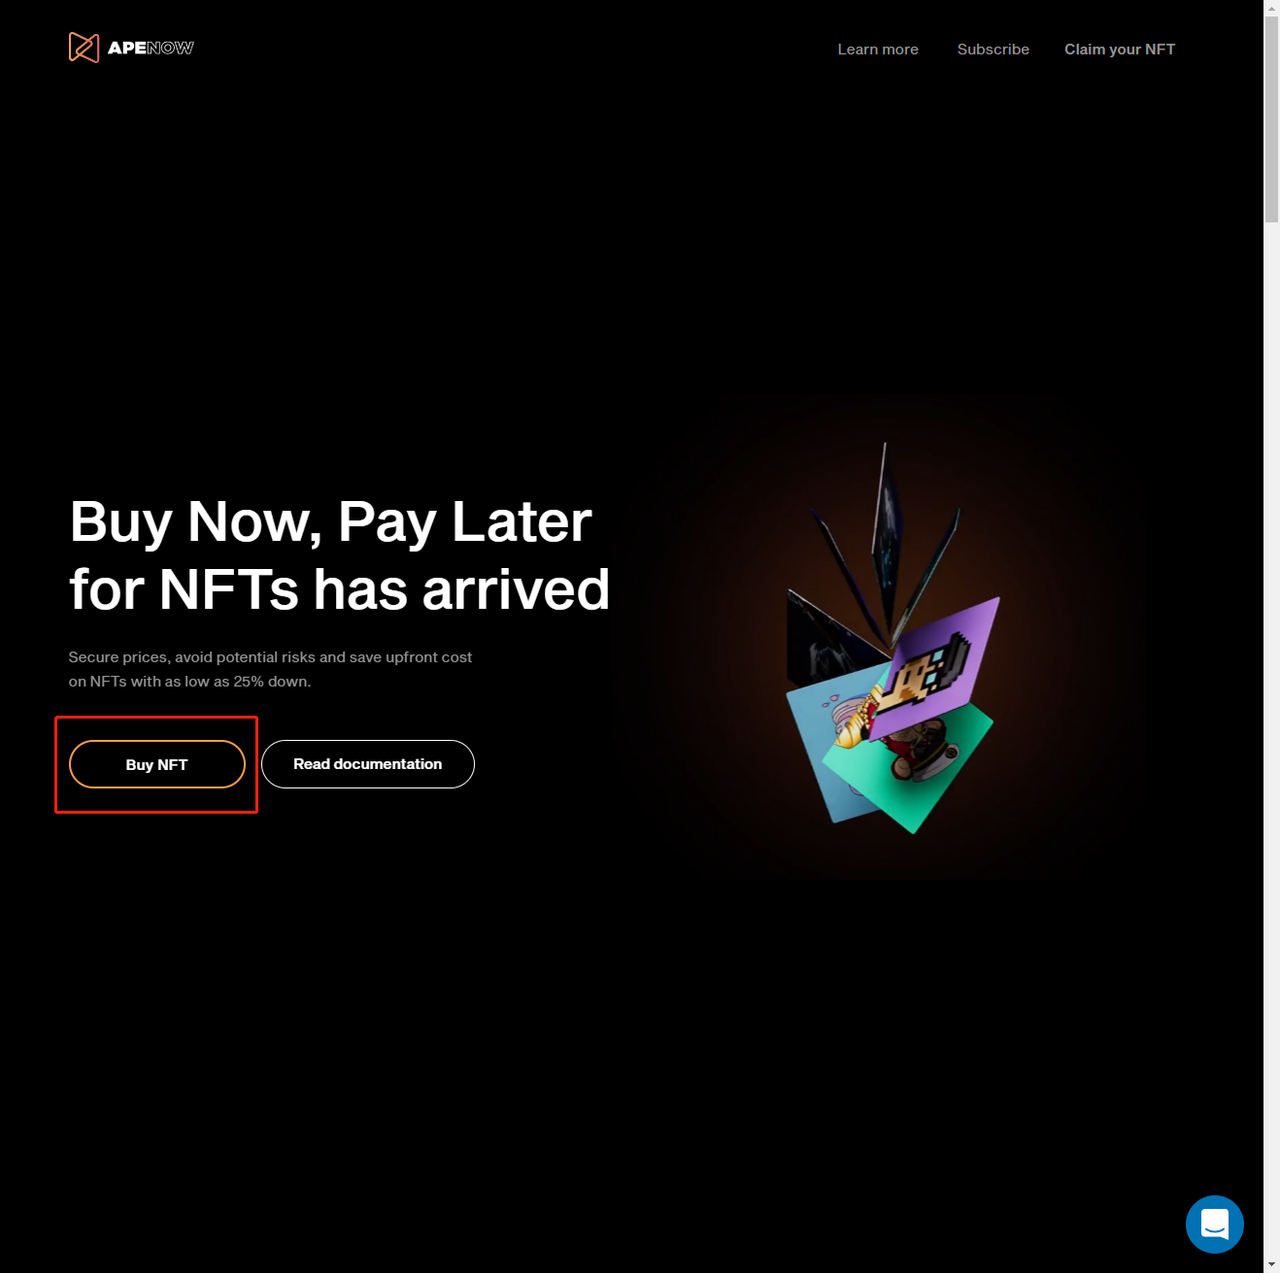Open Read documentation

368,764
